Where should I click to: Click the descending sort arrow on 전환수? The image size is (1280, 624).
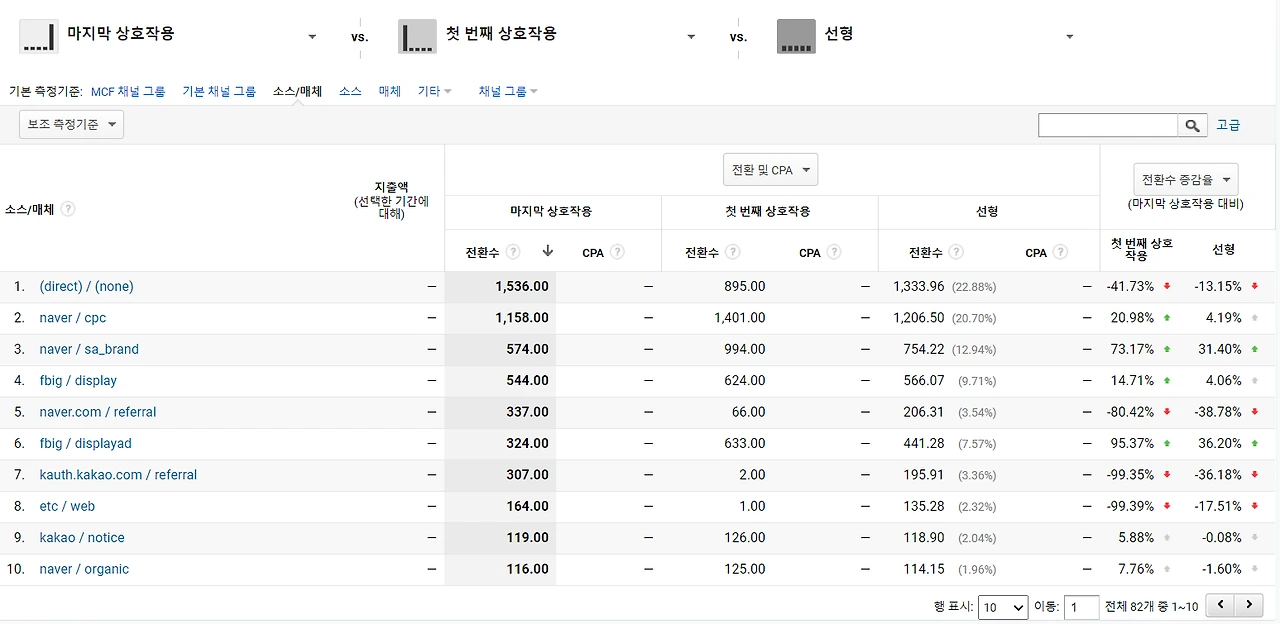coord(547,251)
